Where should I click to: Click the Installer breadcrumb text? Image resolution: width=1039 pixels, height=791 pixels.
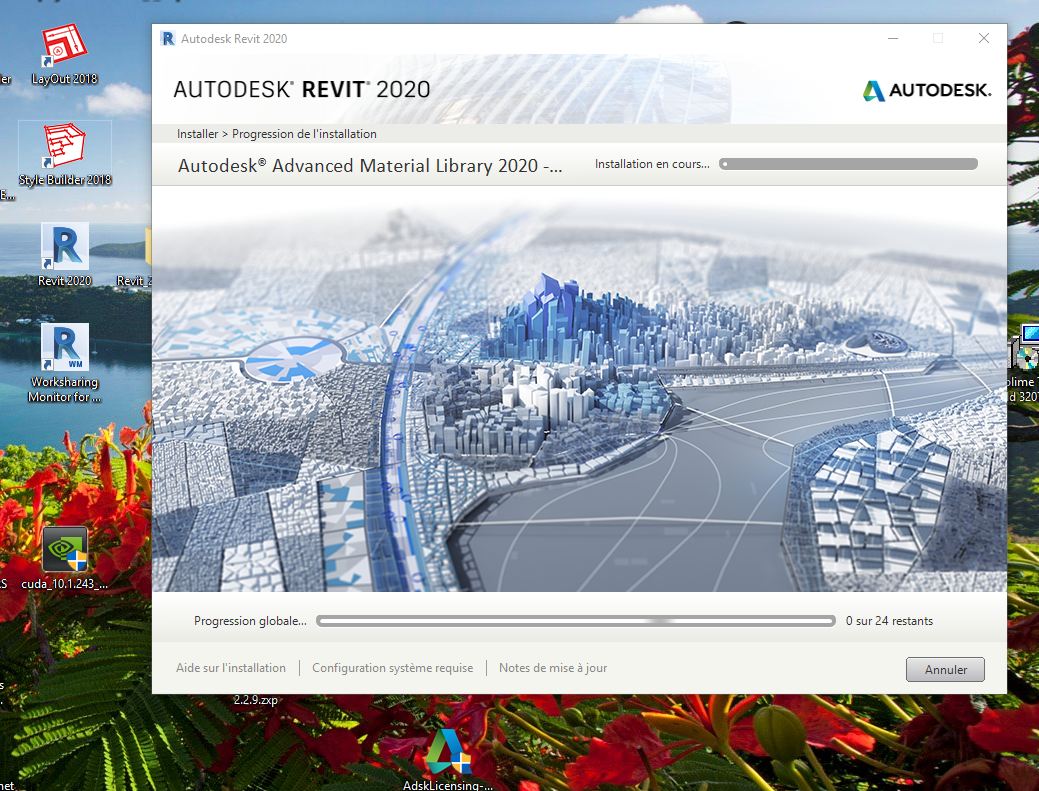[x=197, y=134]
